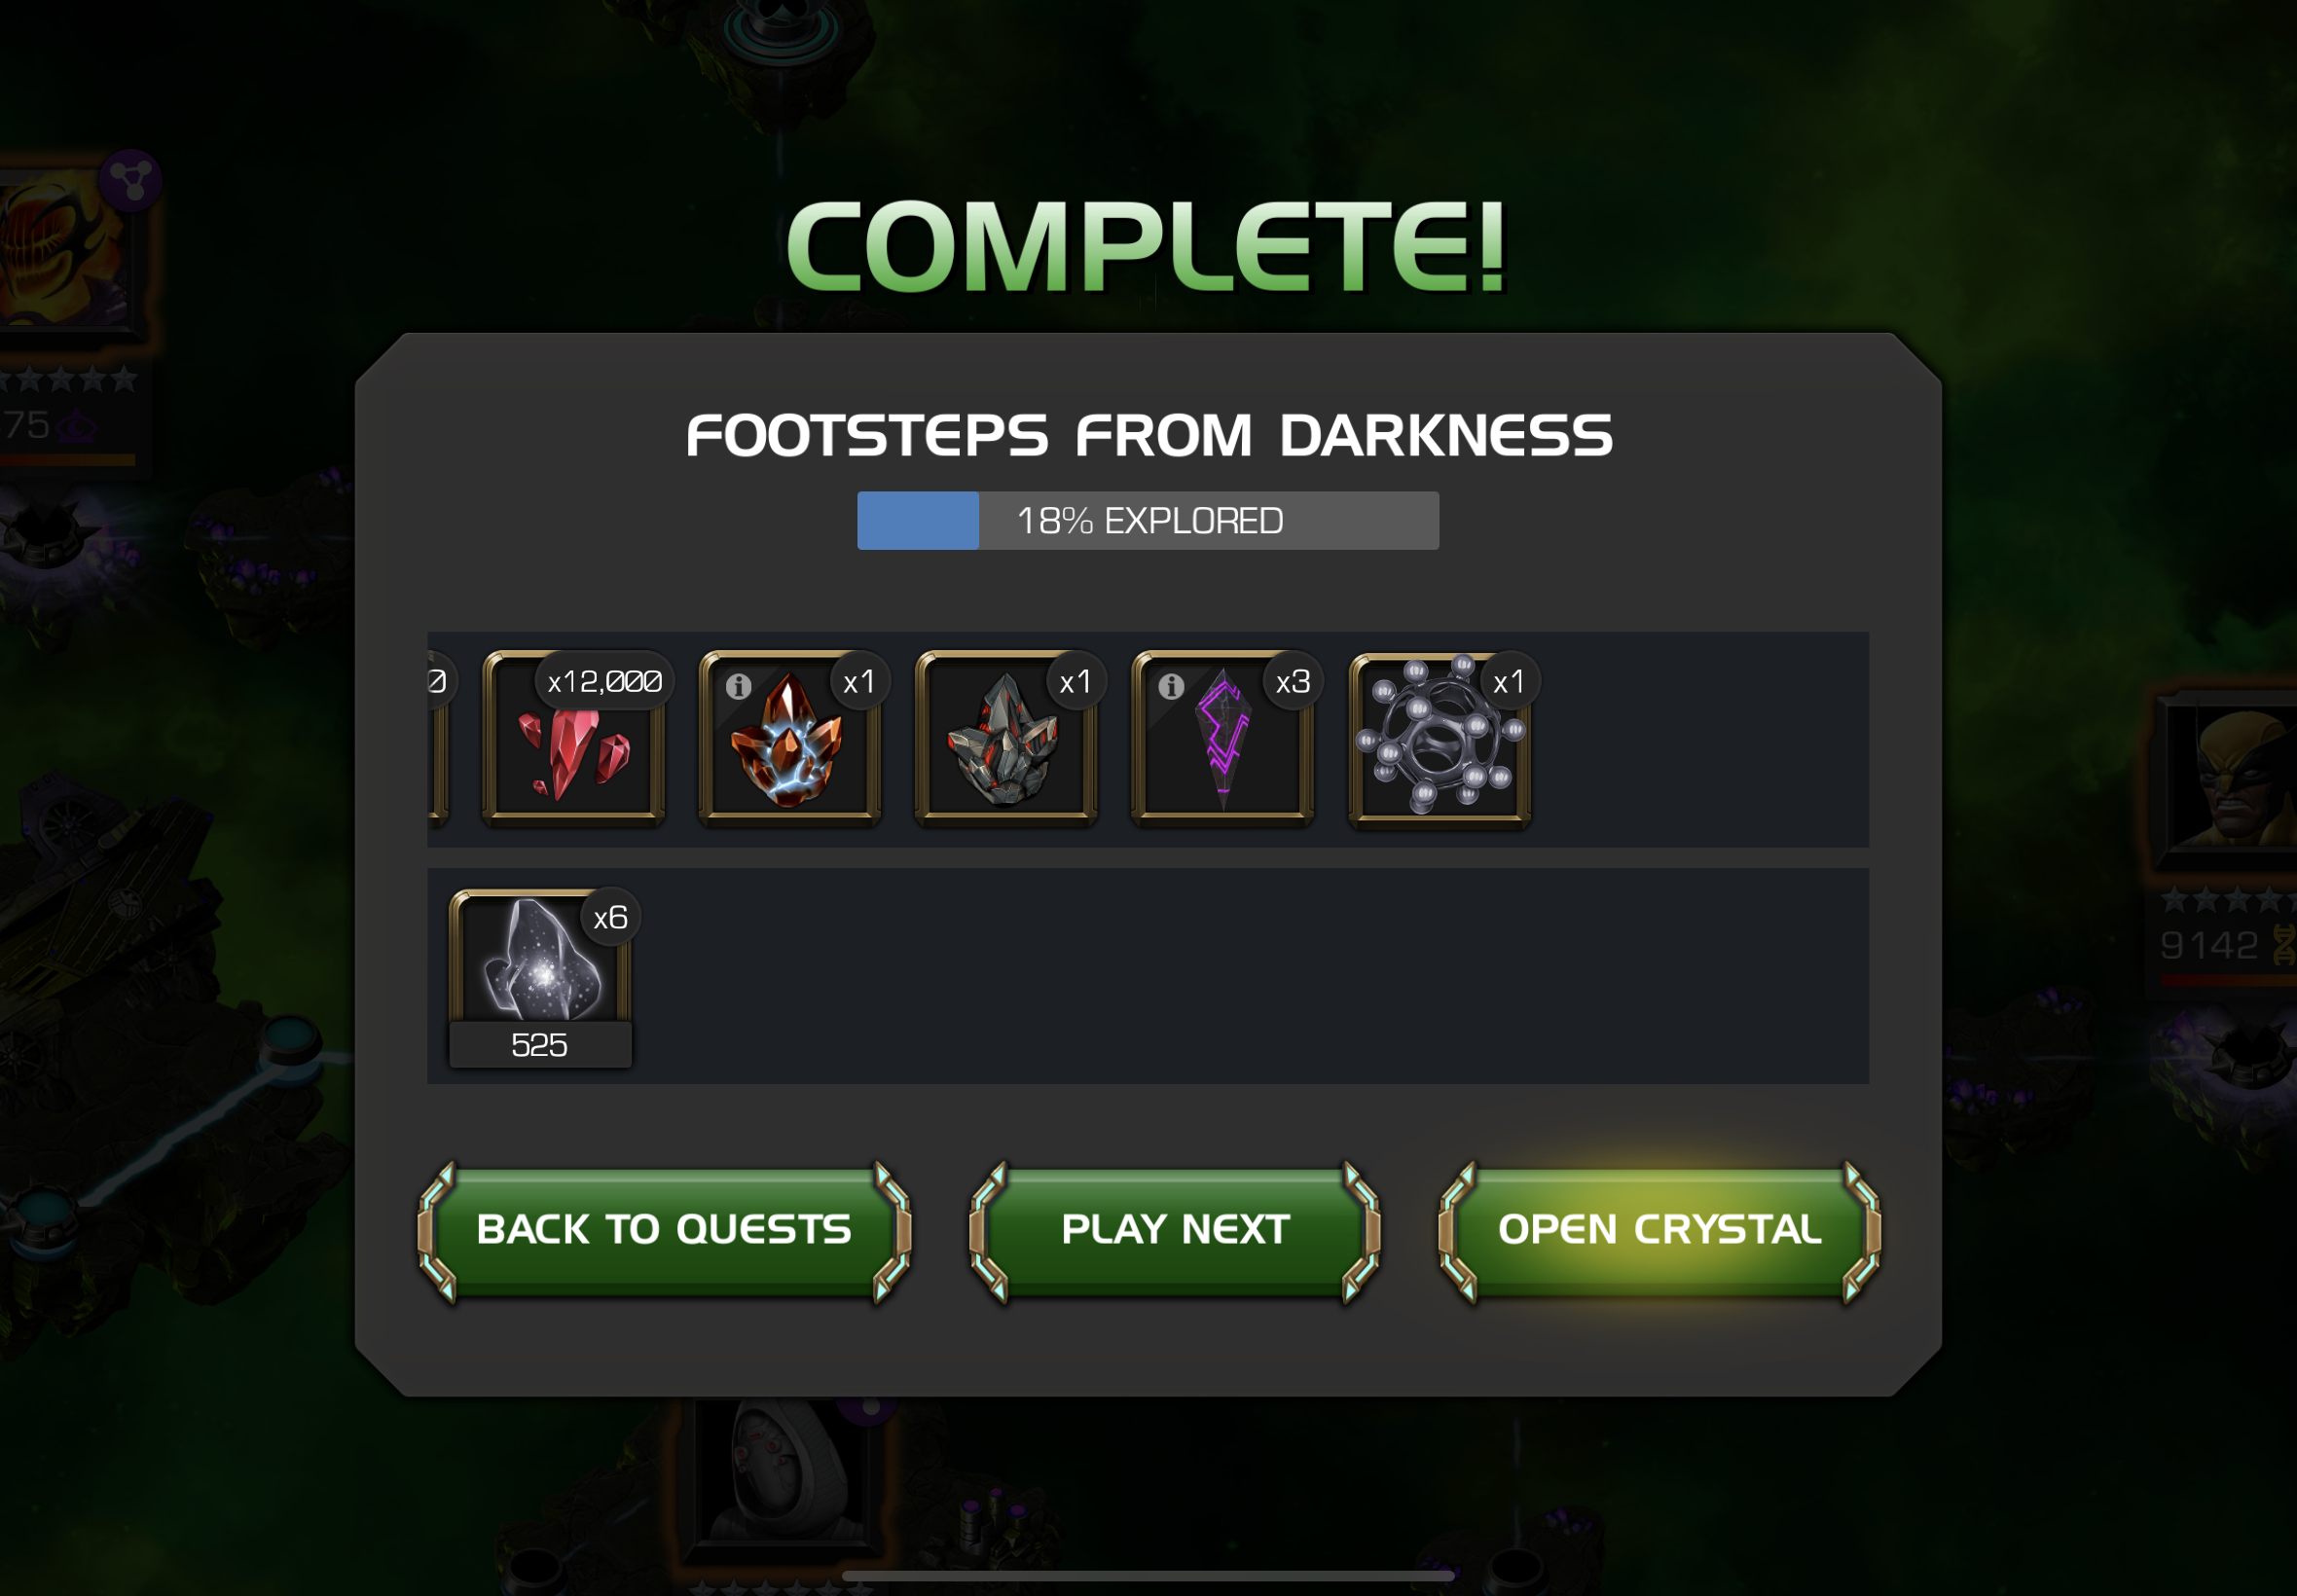The image size is (2297, 1596).
Task: Select the dark gray-red crystal reward
Action: (x=1006, y=738)
